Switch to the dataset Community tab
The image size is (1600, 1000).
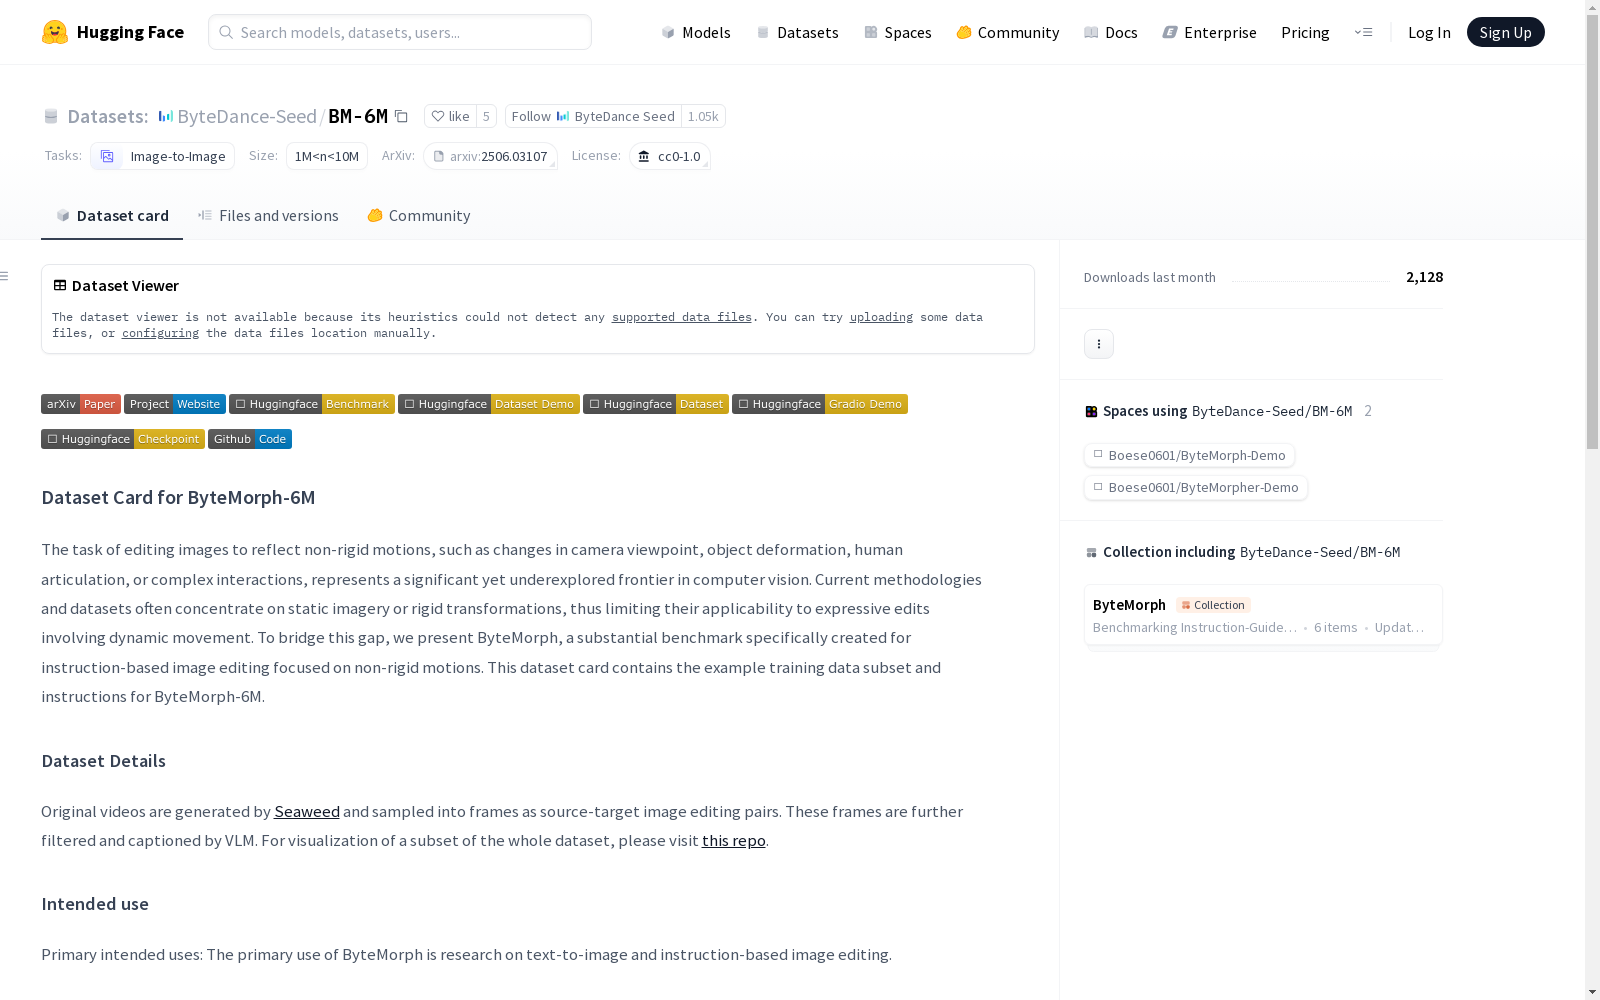[x=419, y=215]
